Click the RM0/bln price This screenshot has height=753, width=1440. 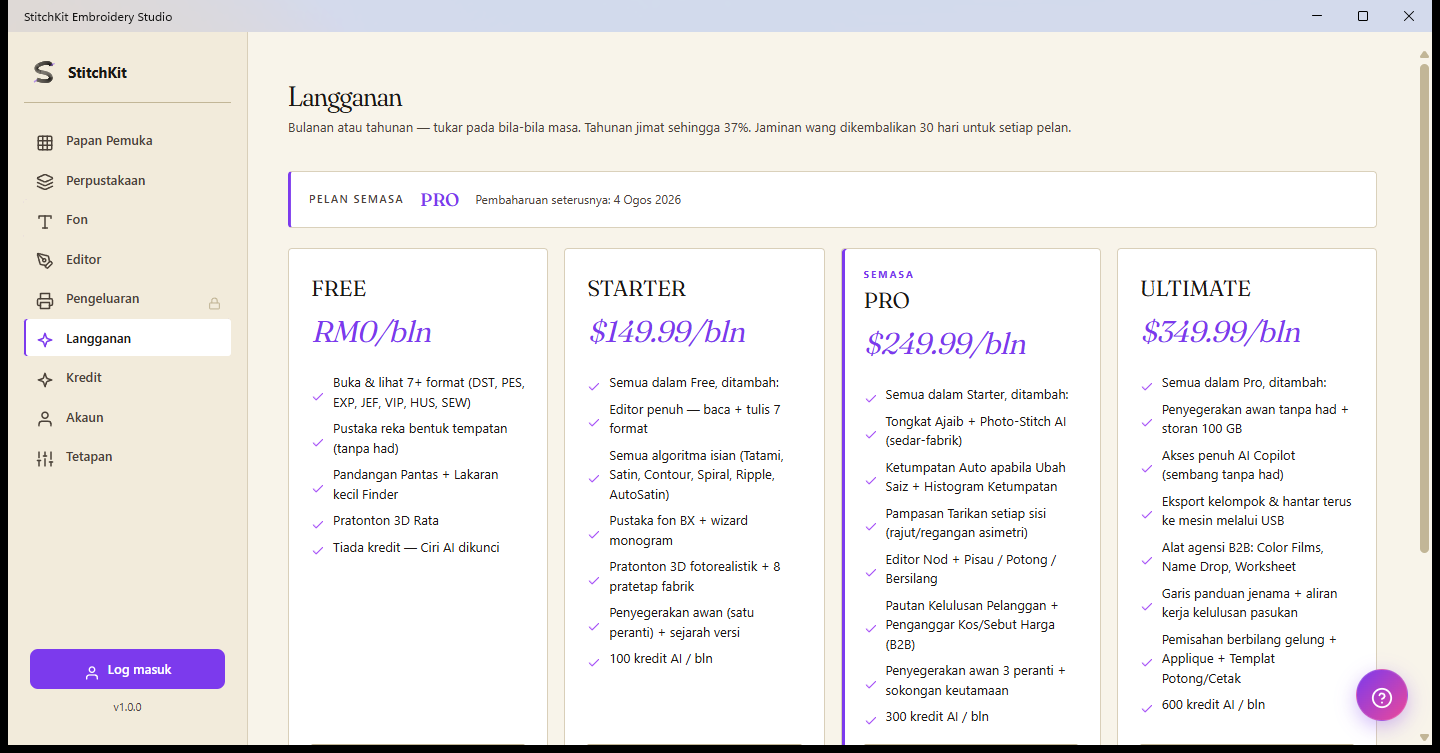(x=372, y=332)
